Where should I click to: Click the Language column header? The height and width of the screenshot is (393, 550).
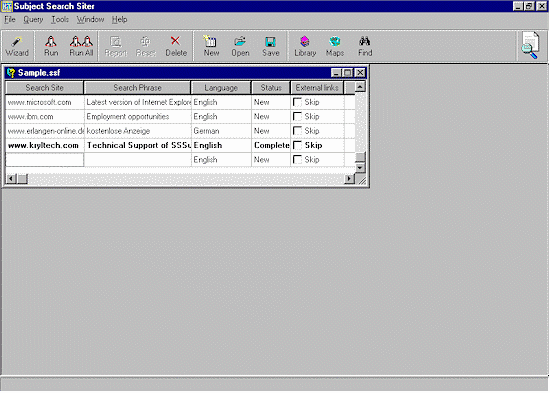click(221, 88)
